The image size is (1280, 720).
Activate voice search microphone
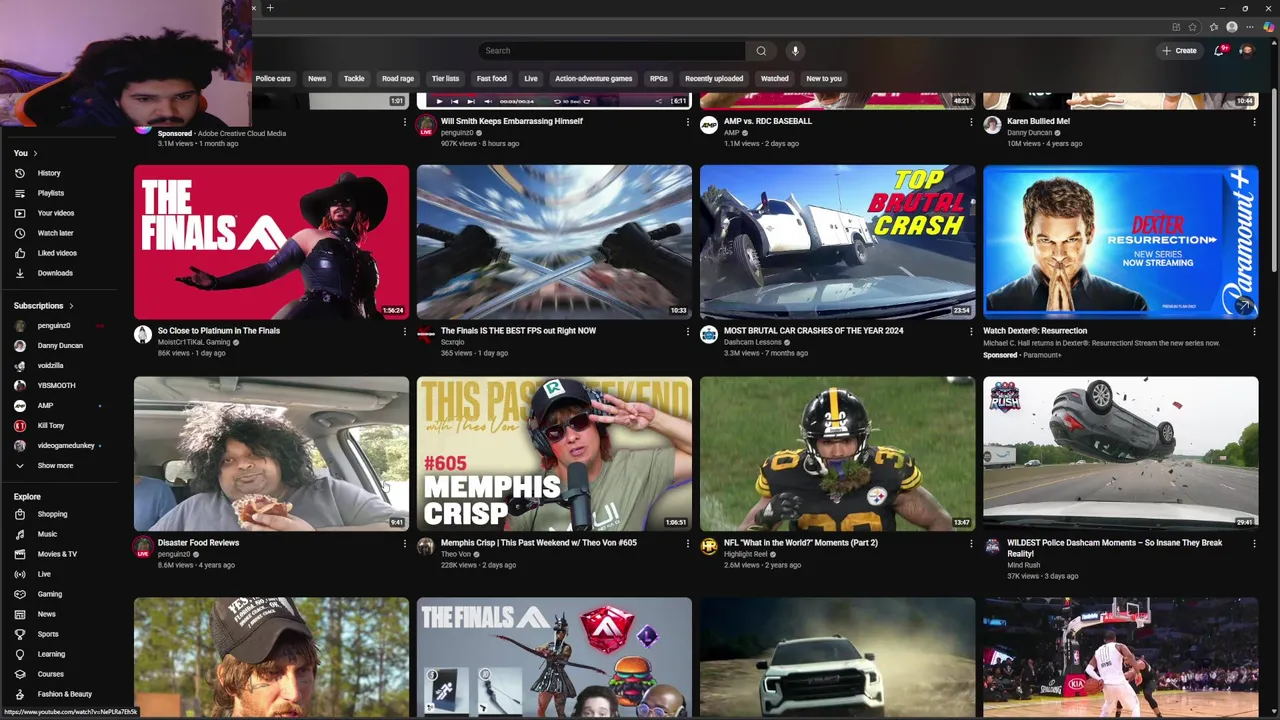click(x=795, y=51)
